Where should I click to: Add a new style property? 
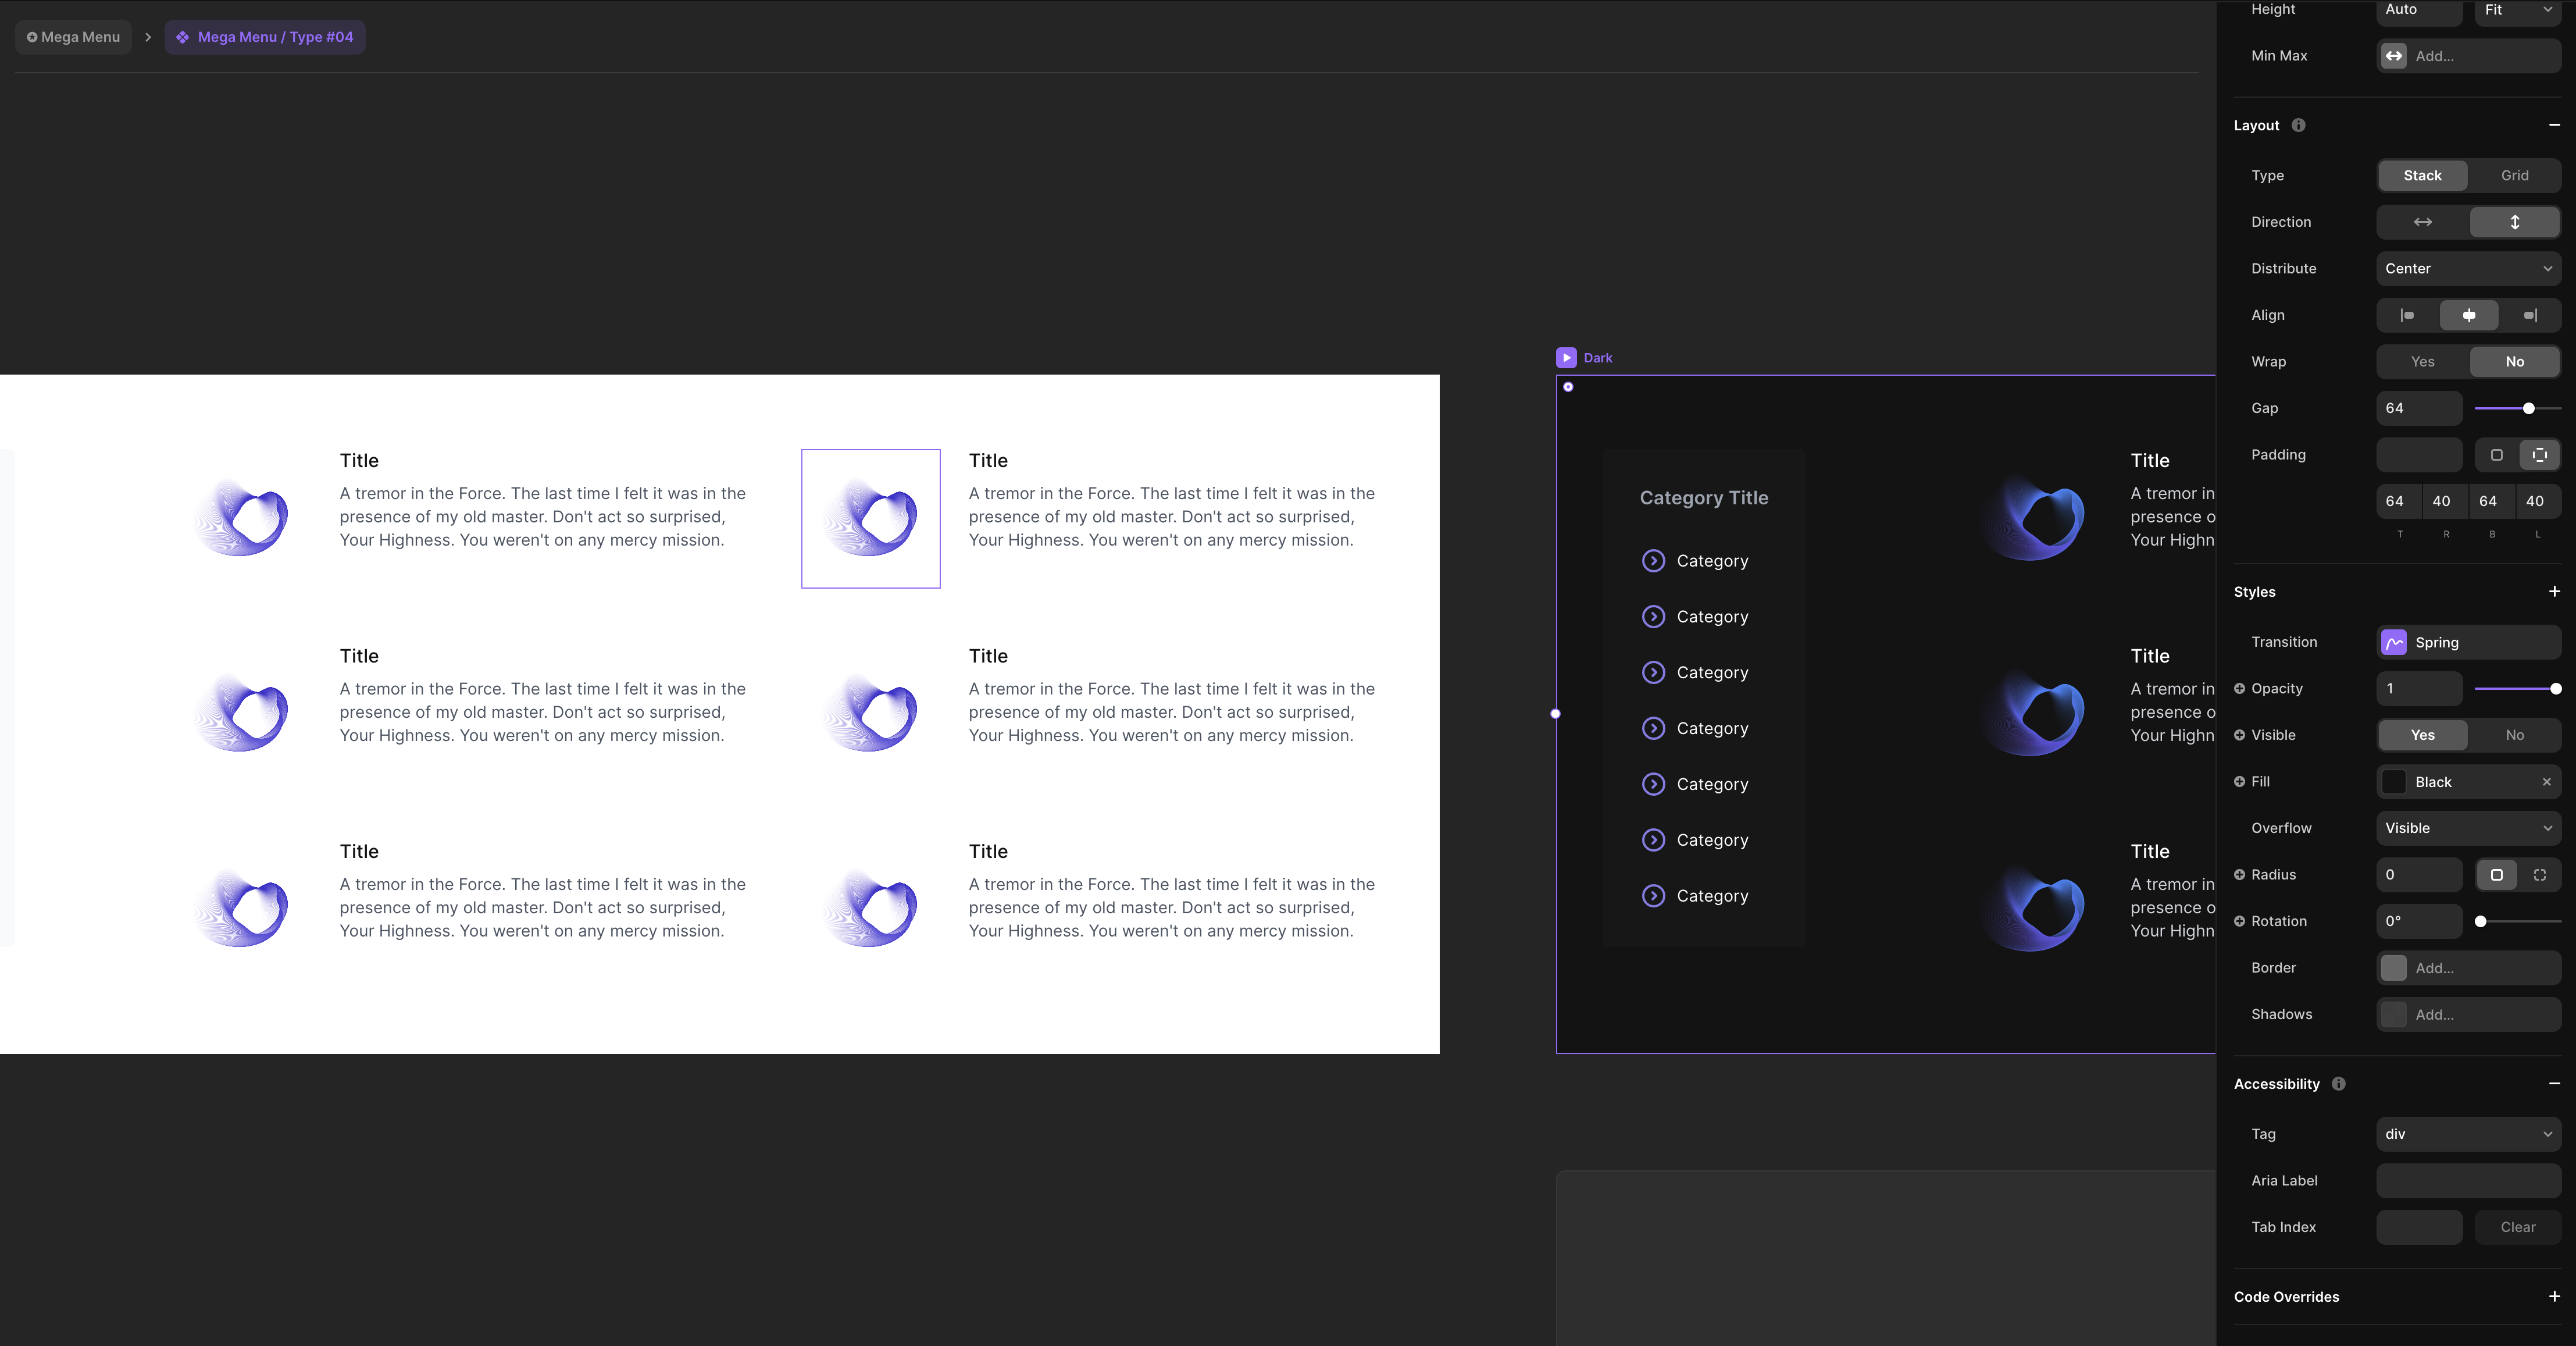[x=2554, y=592]
